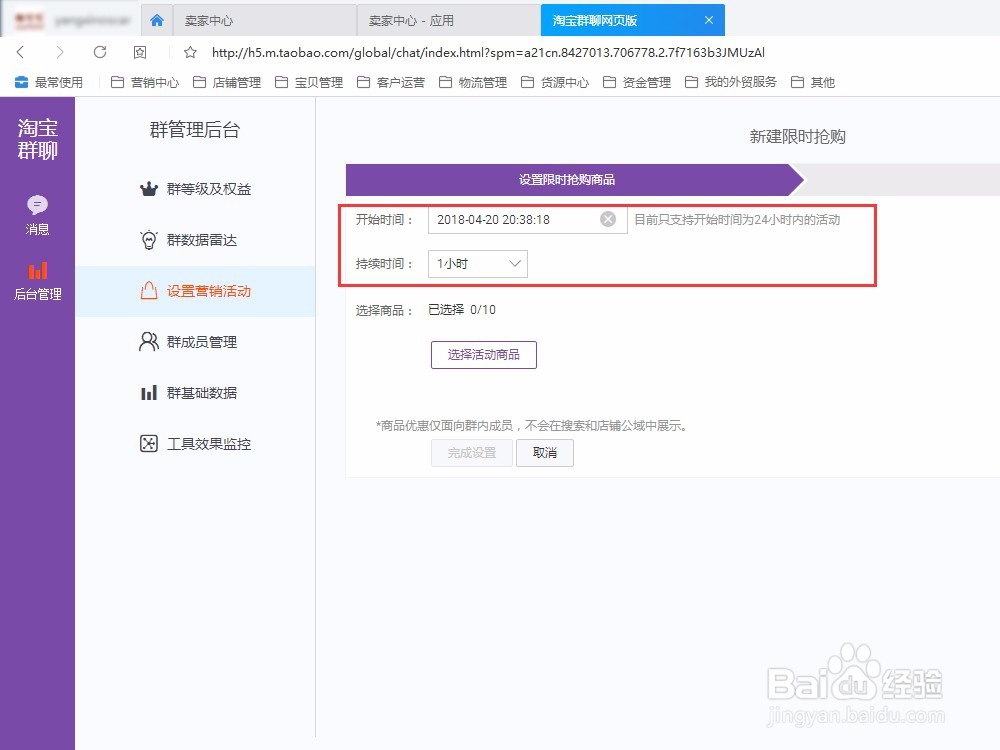Clear start time using the X icon

pyautogui.click(x=608, y=219)
